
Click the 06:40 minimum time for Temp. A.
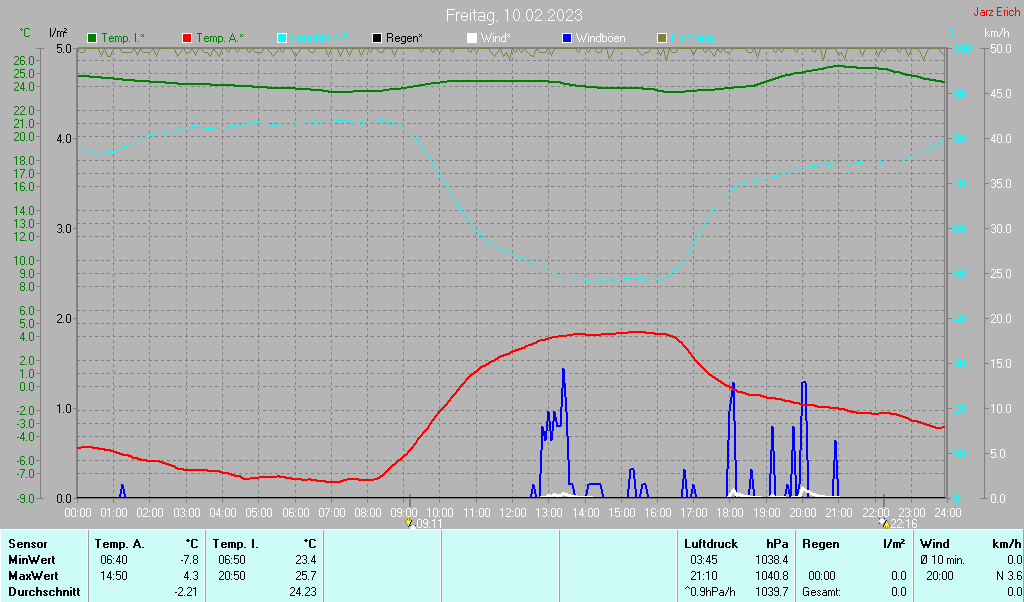point(114,560)
